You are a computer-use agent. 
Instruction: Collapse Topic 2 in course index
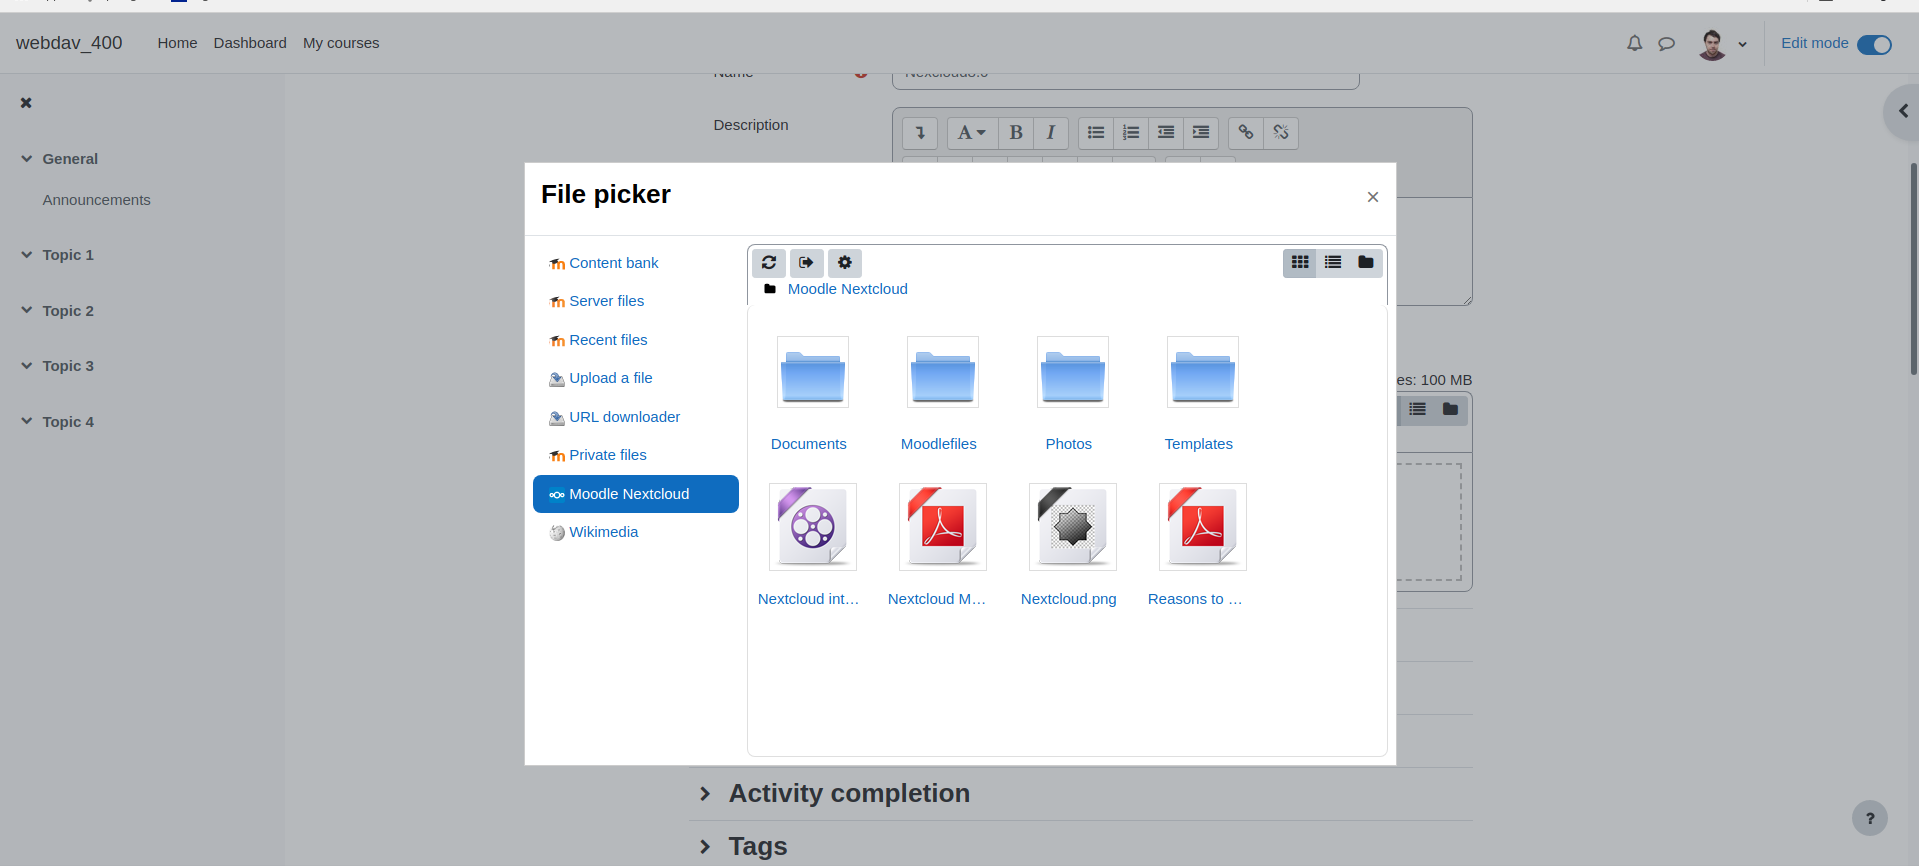(27, 310)
